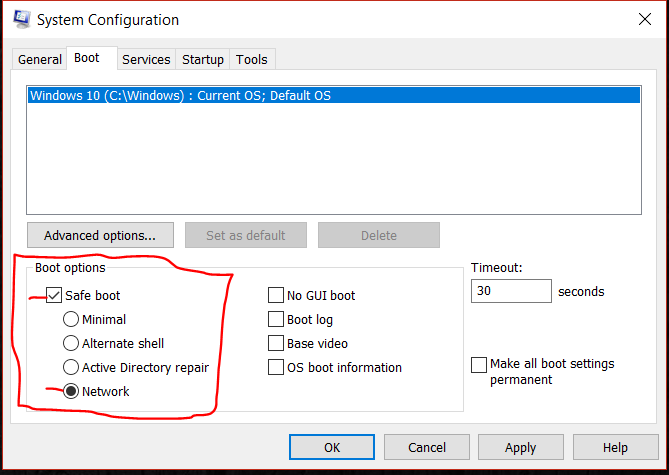The width and height of the screenshot is (669, 475).
Task: Select the Network radio button
Action: (71, 392)
